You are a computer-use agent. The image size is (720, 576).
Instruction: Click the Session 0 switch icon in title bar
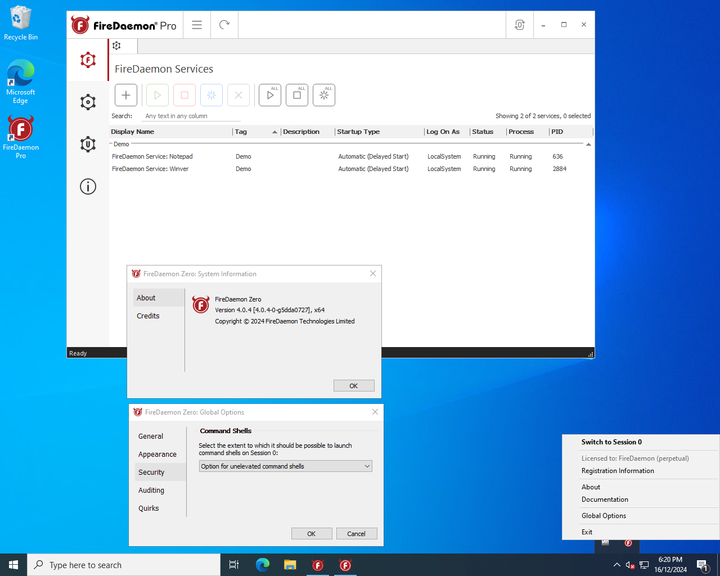pyautogui.click(x=519, y=25)
